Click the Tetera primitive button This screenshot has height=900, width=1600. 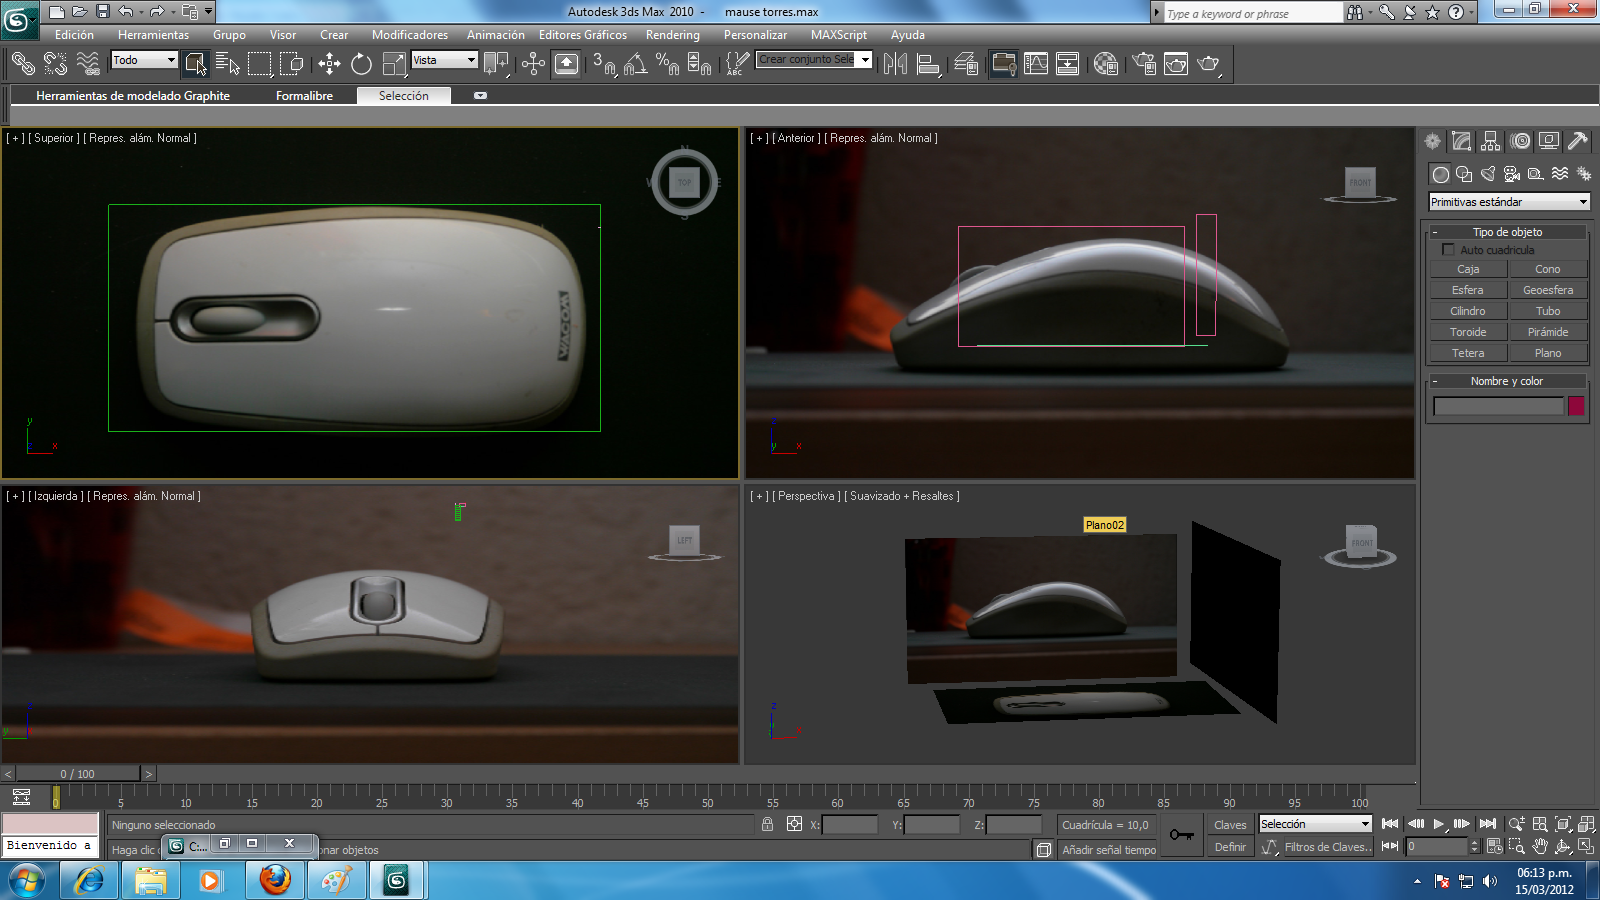coord(1467,352)
